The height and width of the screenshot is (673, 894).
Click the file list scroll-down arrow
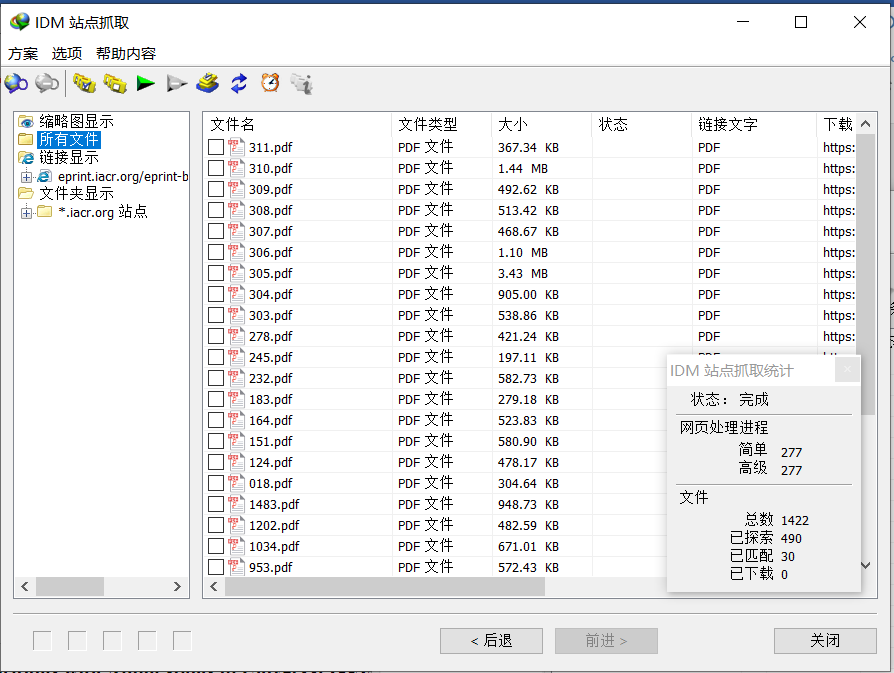[865, 565]
